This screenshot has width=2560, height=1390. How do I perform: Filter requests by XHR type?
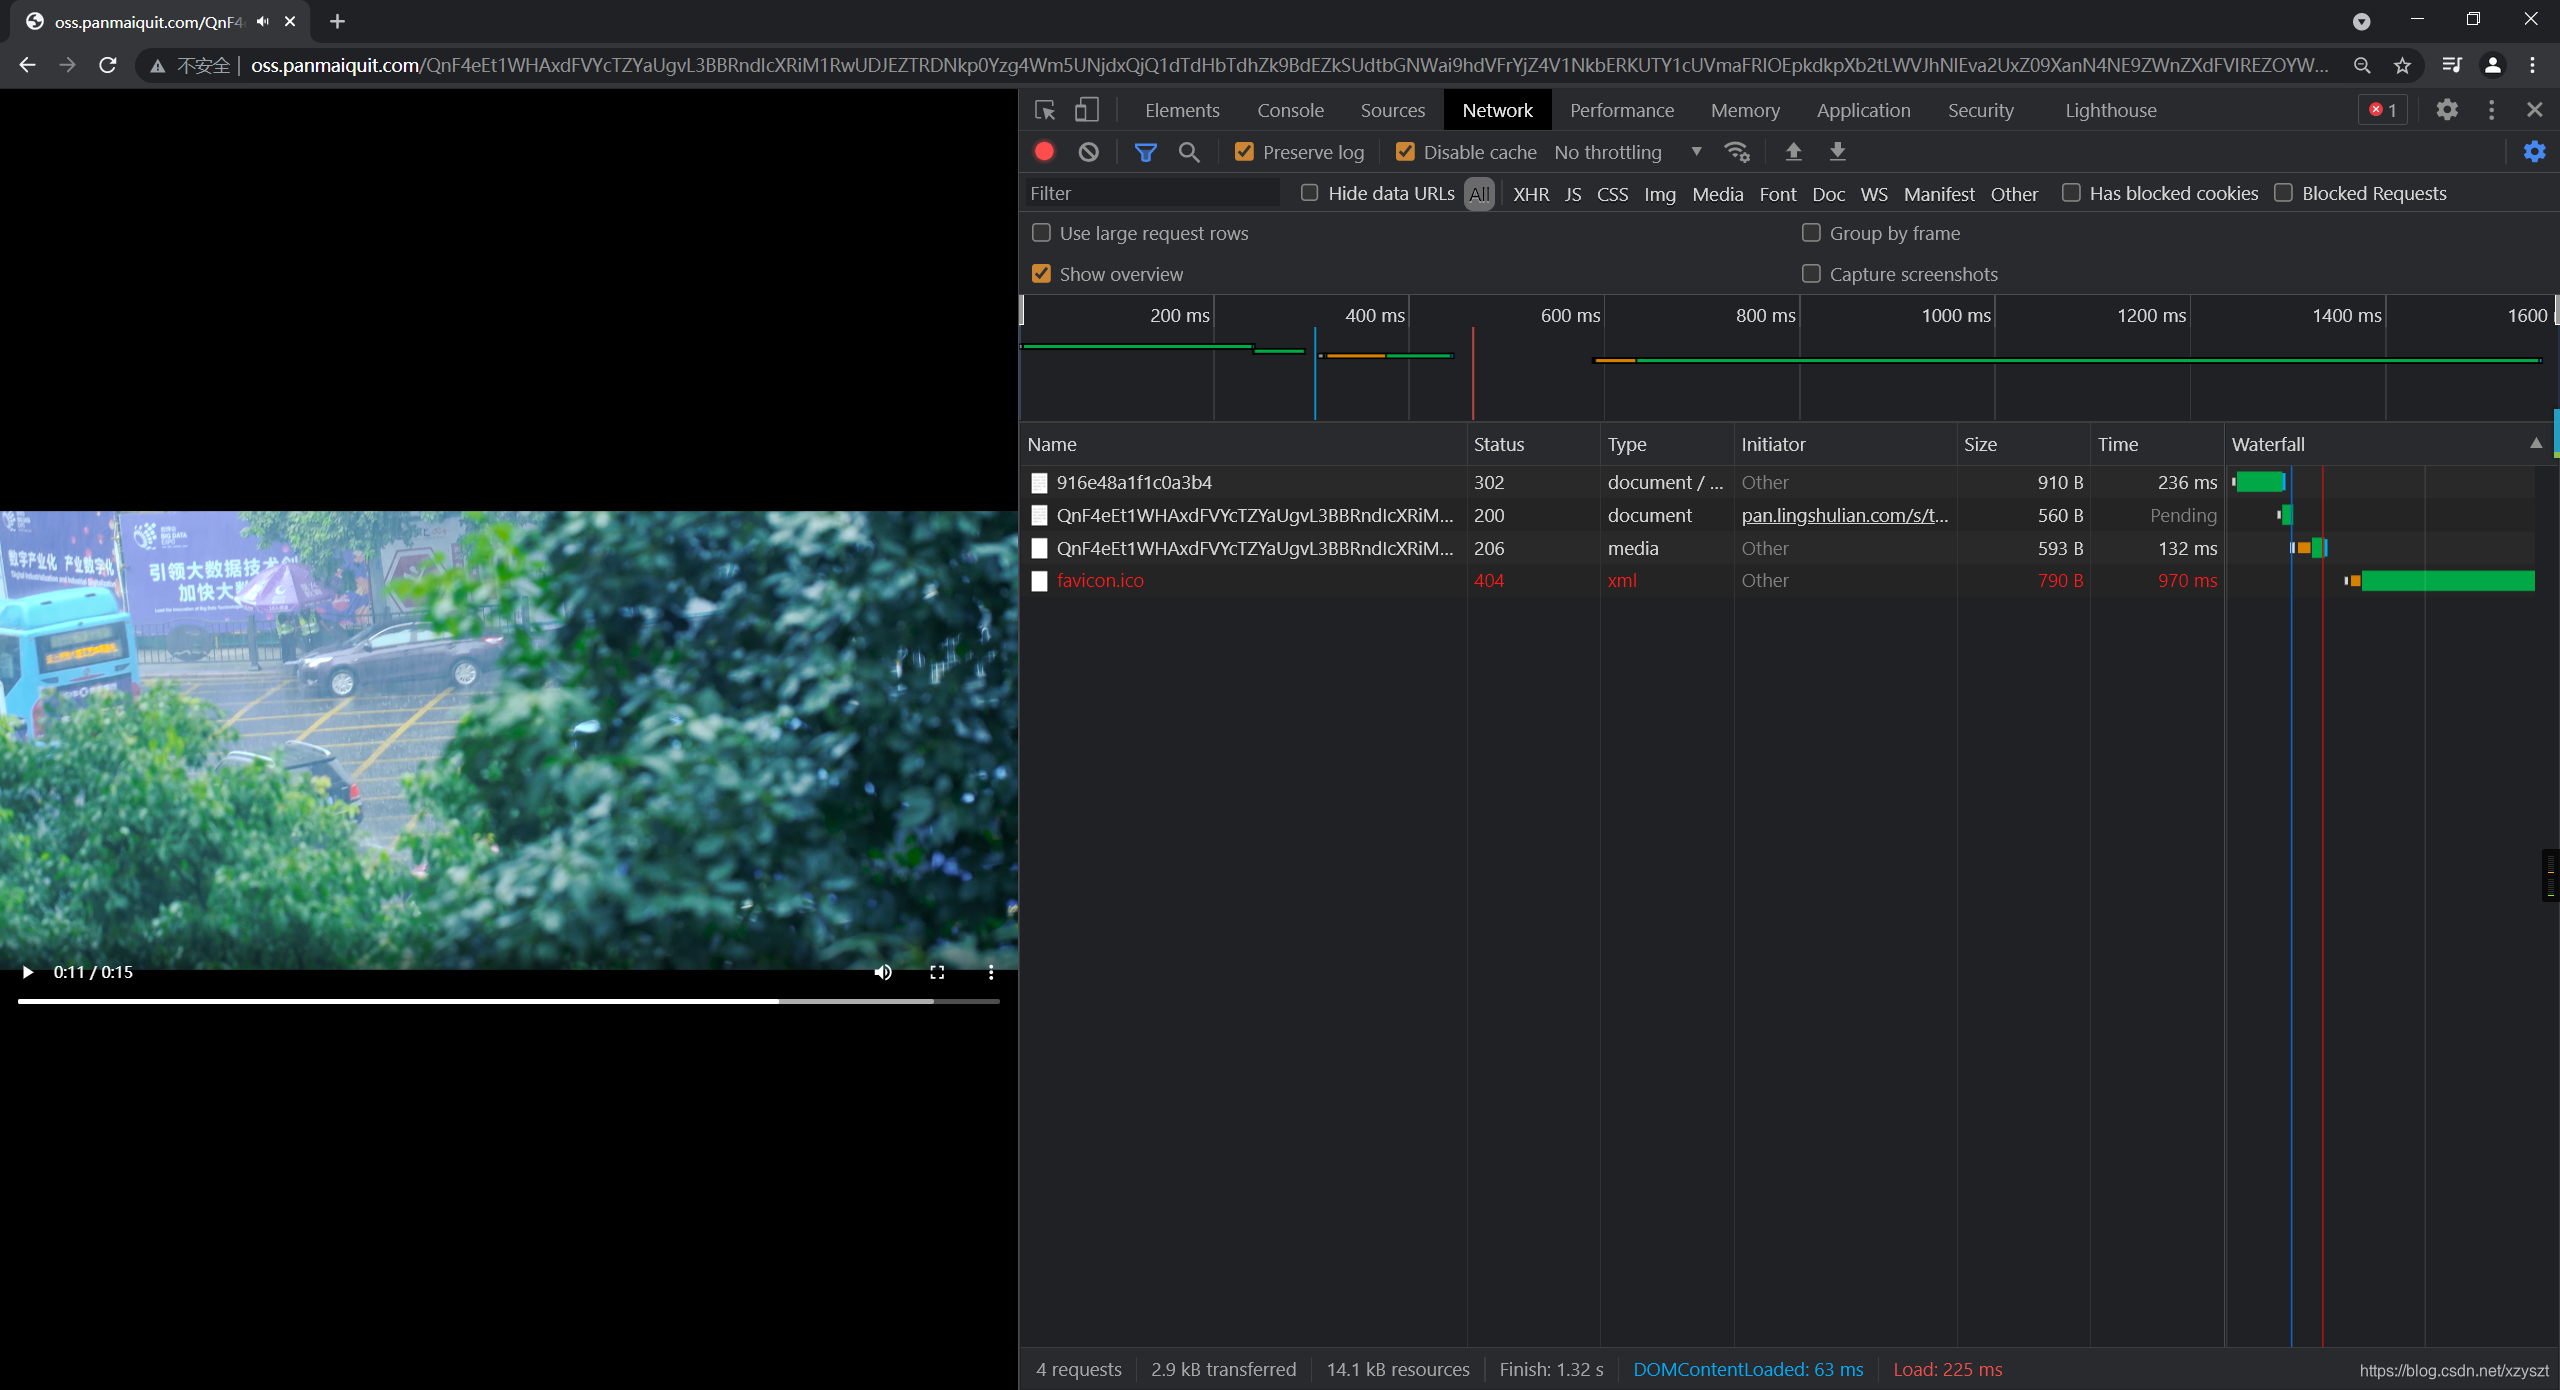click(x=1530, y=194)
